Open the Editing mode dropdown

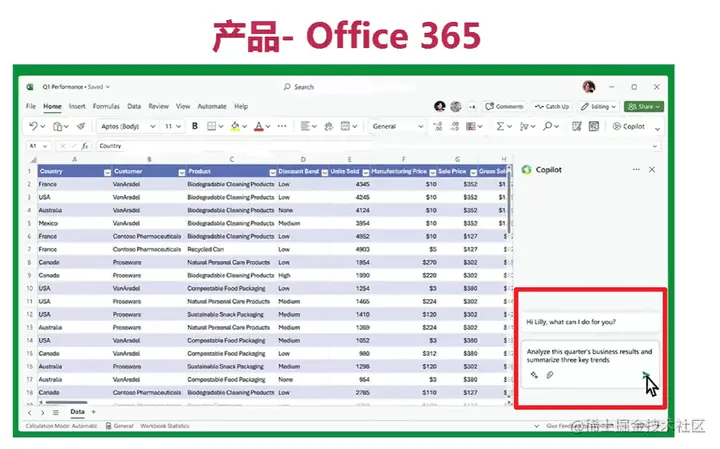598,107
